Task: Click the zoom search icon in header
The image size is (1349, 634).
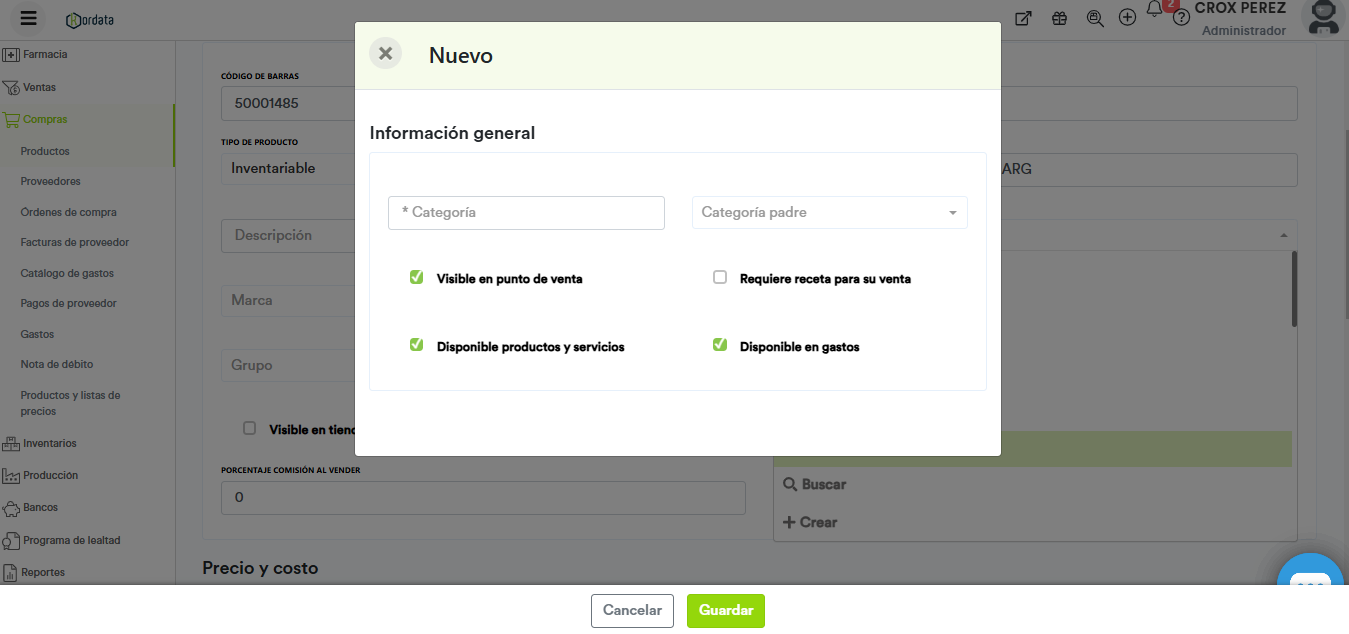Action: pyautogui.click(x=1094, y=18)
